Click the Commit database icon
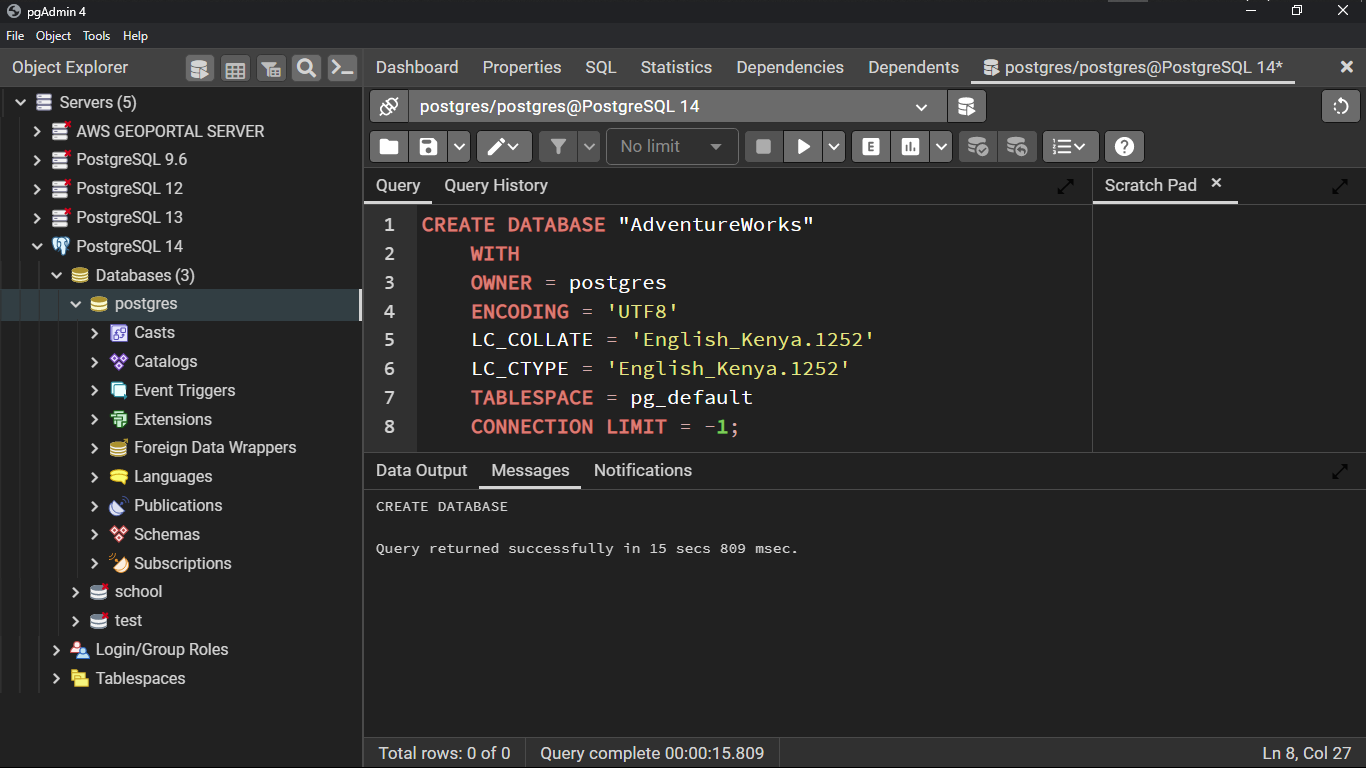Image resolution: width=1366 pixels, height=768 pixels. 978,147
